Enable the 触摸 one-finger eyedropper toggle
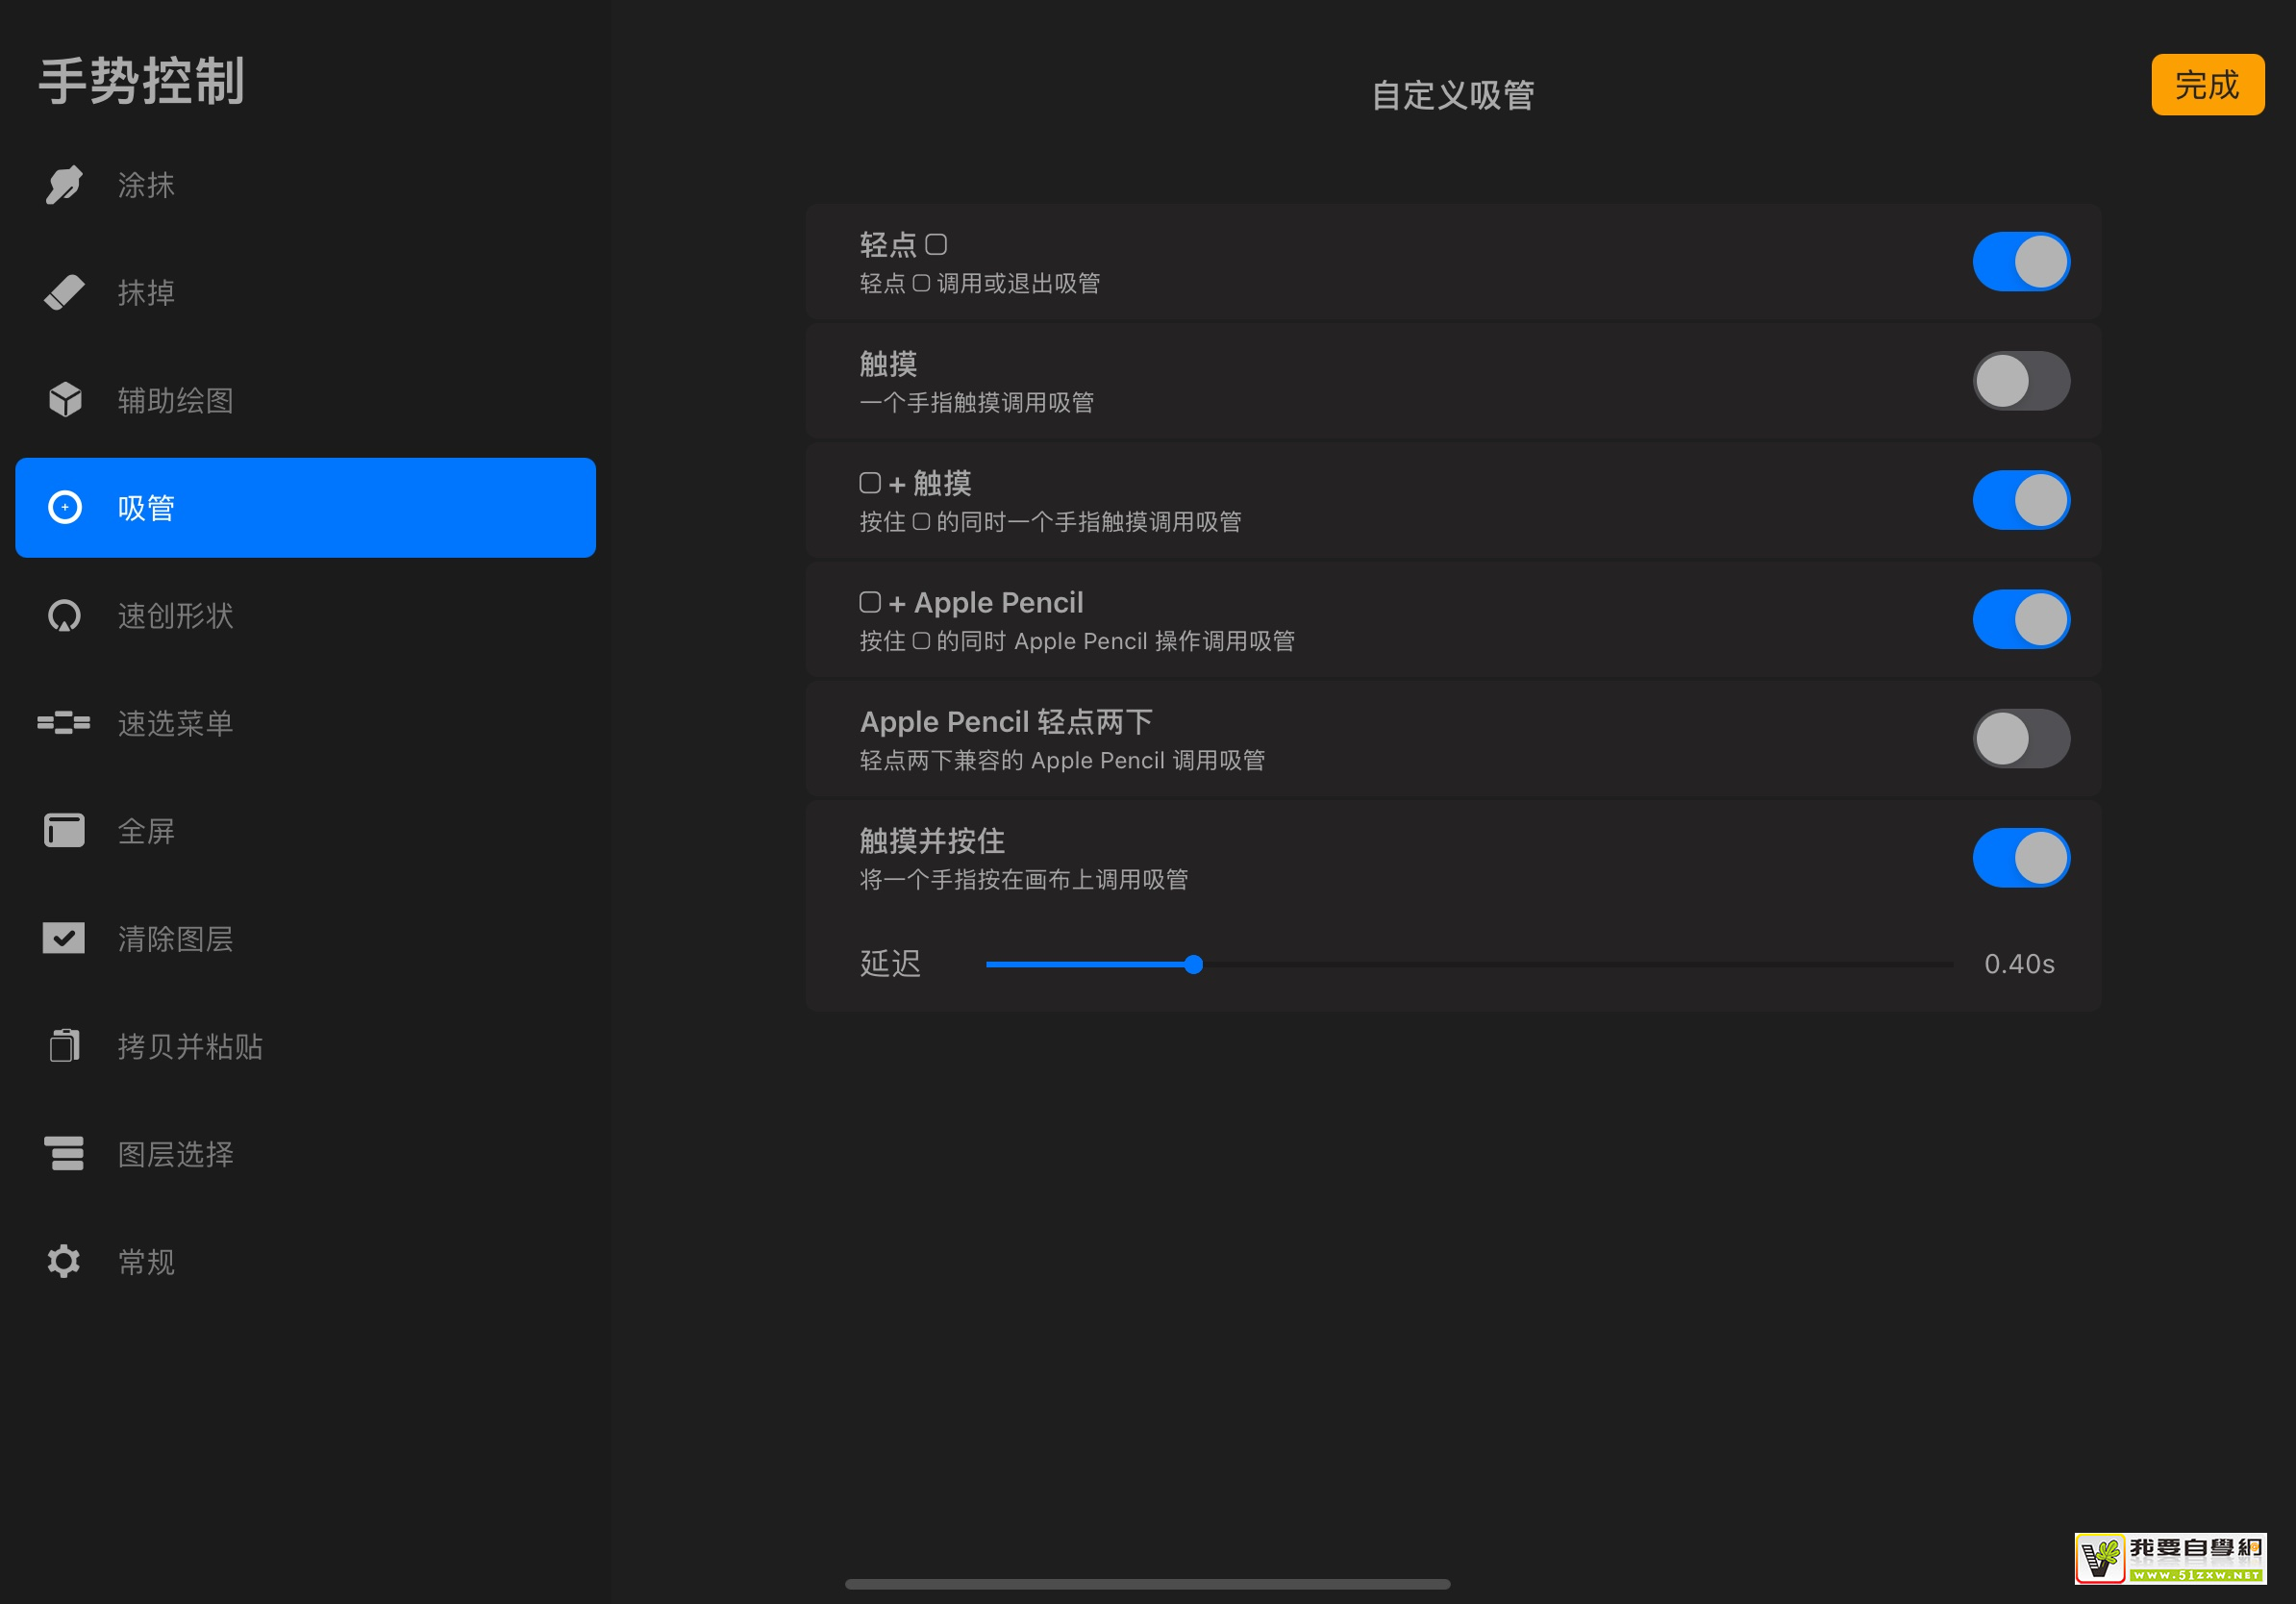This screenshot has width=2296, height=1604. point(2020,380)
